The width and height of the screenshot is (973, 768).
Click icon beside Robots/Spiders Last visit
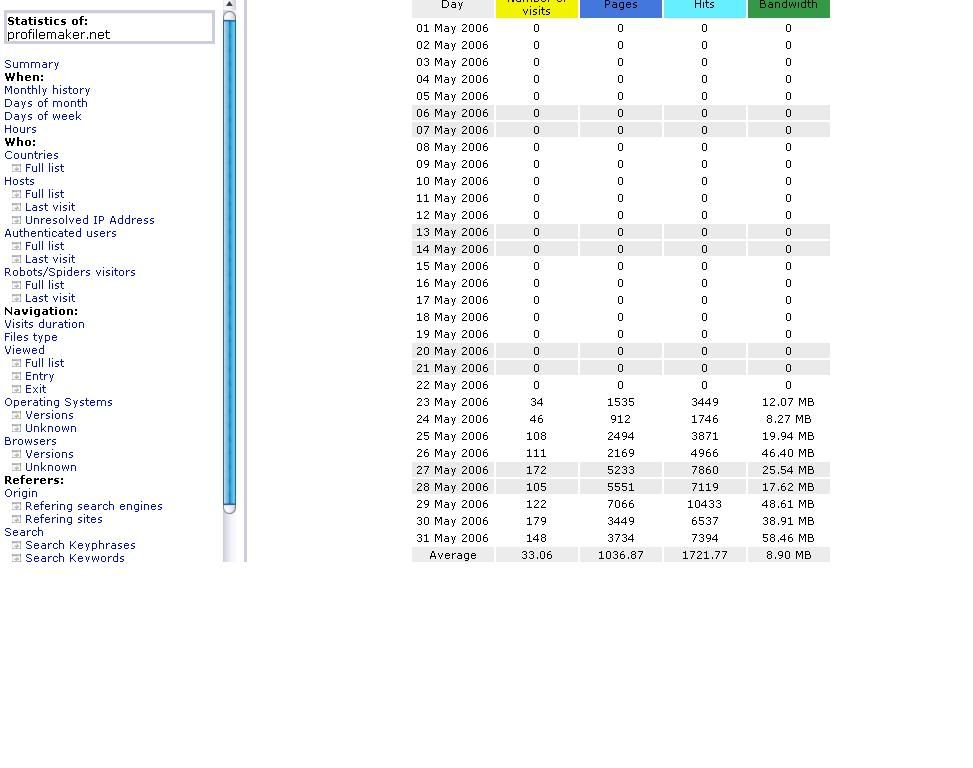click(x=17, y=298)
